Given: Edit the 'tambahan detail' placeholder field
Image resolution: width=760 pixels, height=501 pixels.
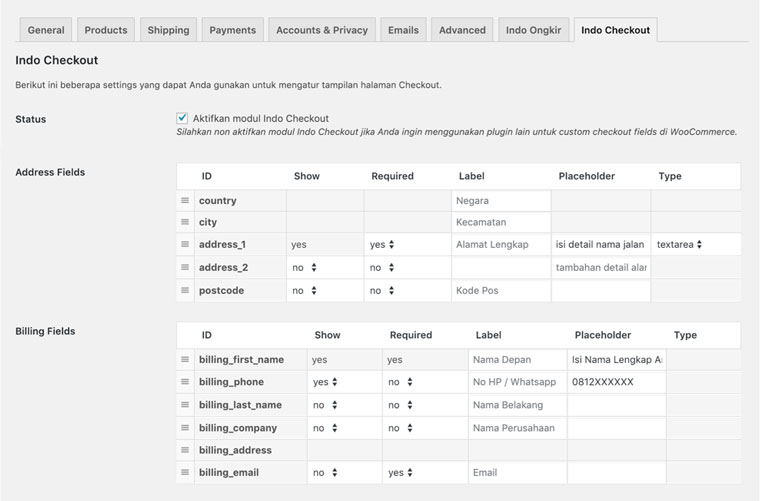Looking at the screenshot, I should (x=601, y=267).
